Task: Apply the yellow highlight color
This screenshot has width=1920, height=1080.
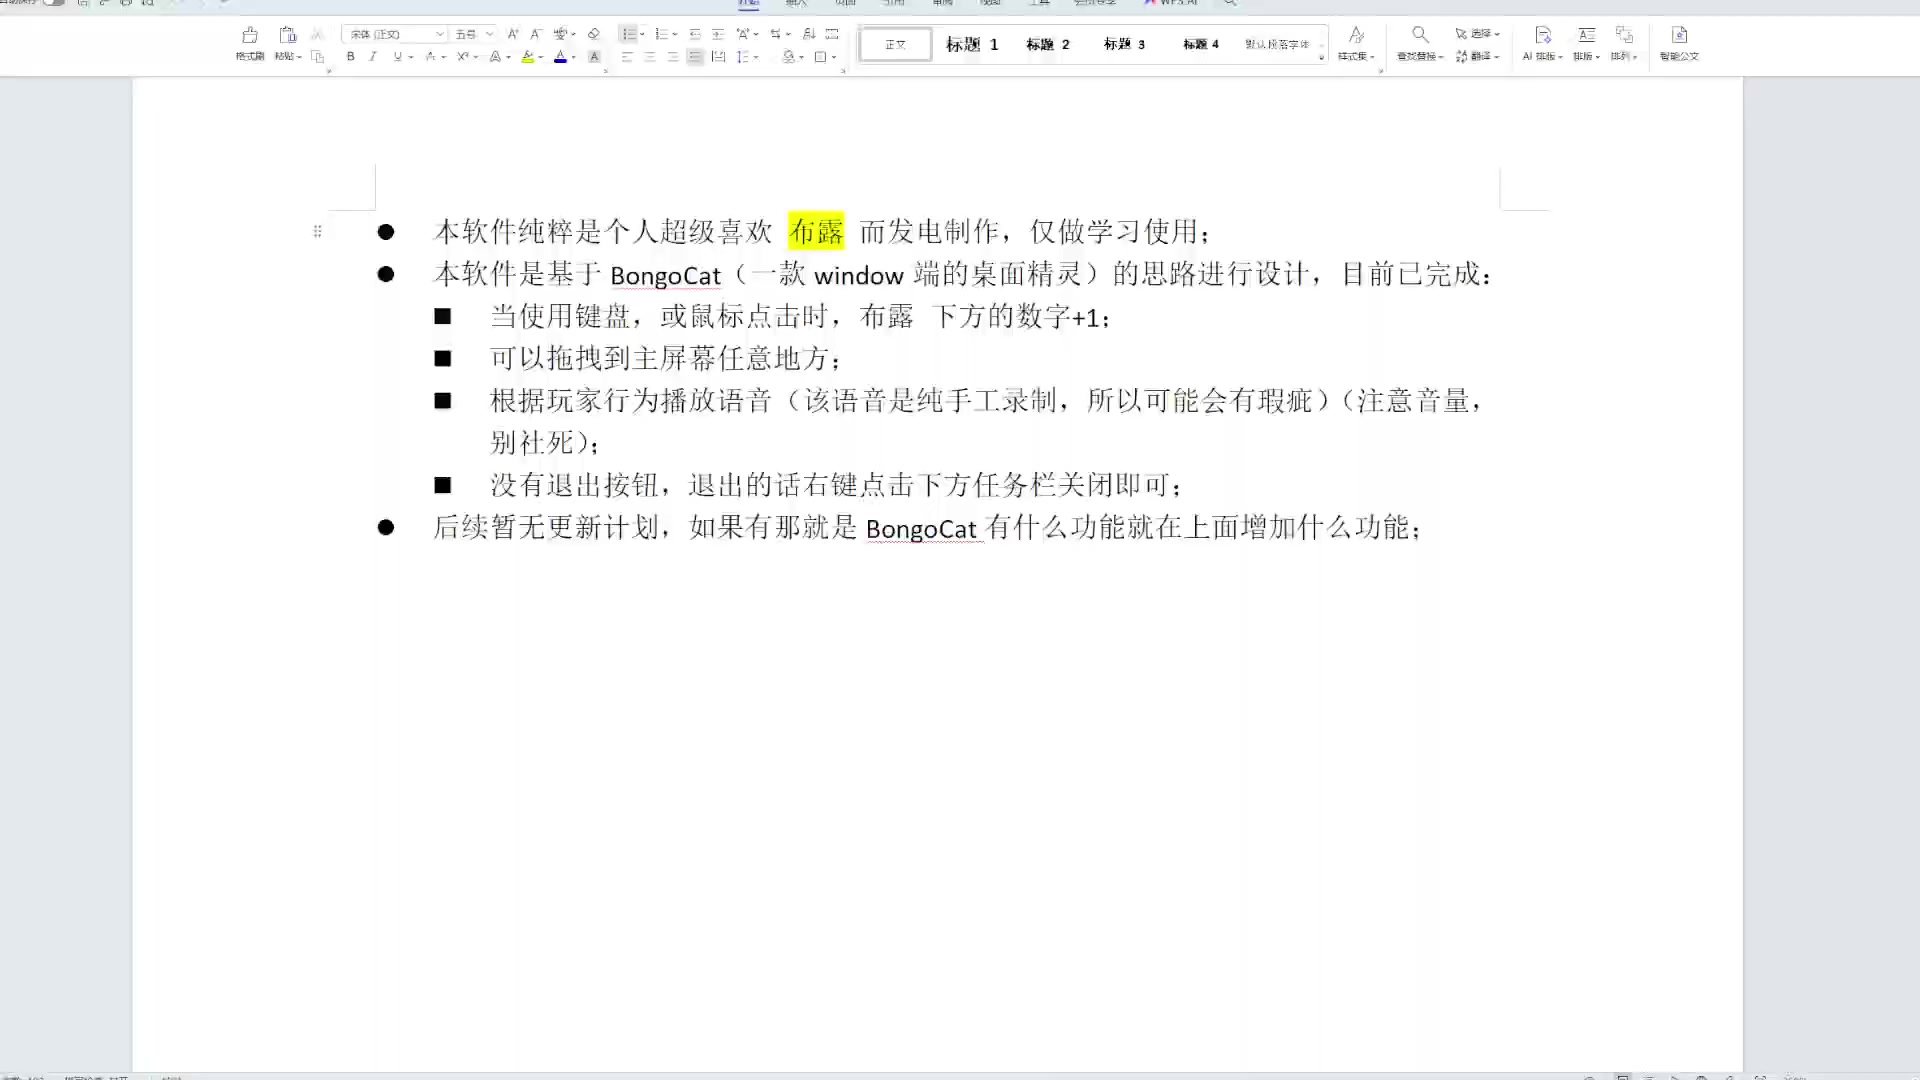Action: (x=527, y=57)
